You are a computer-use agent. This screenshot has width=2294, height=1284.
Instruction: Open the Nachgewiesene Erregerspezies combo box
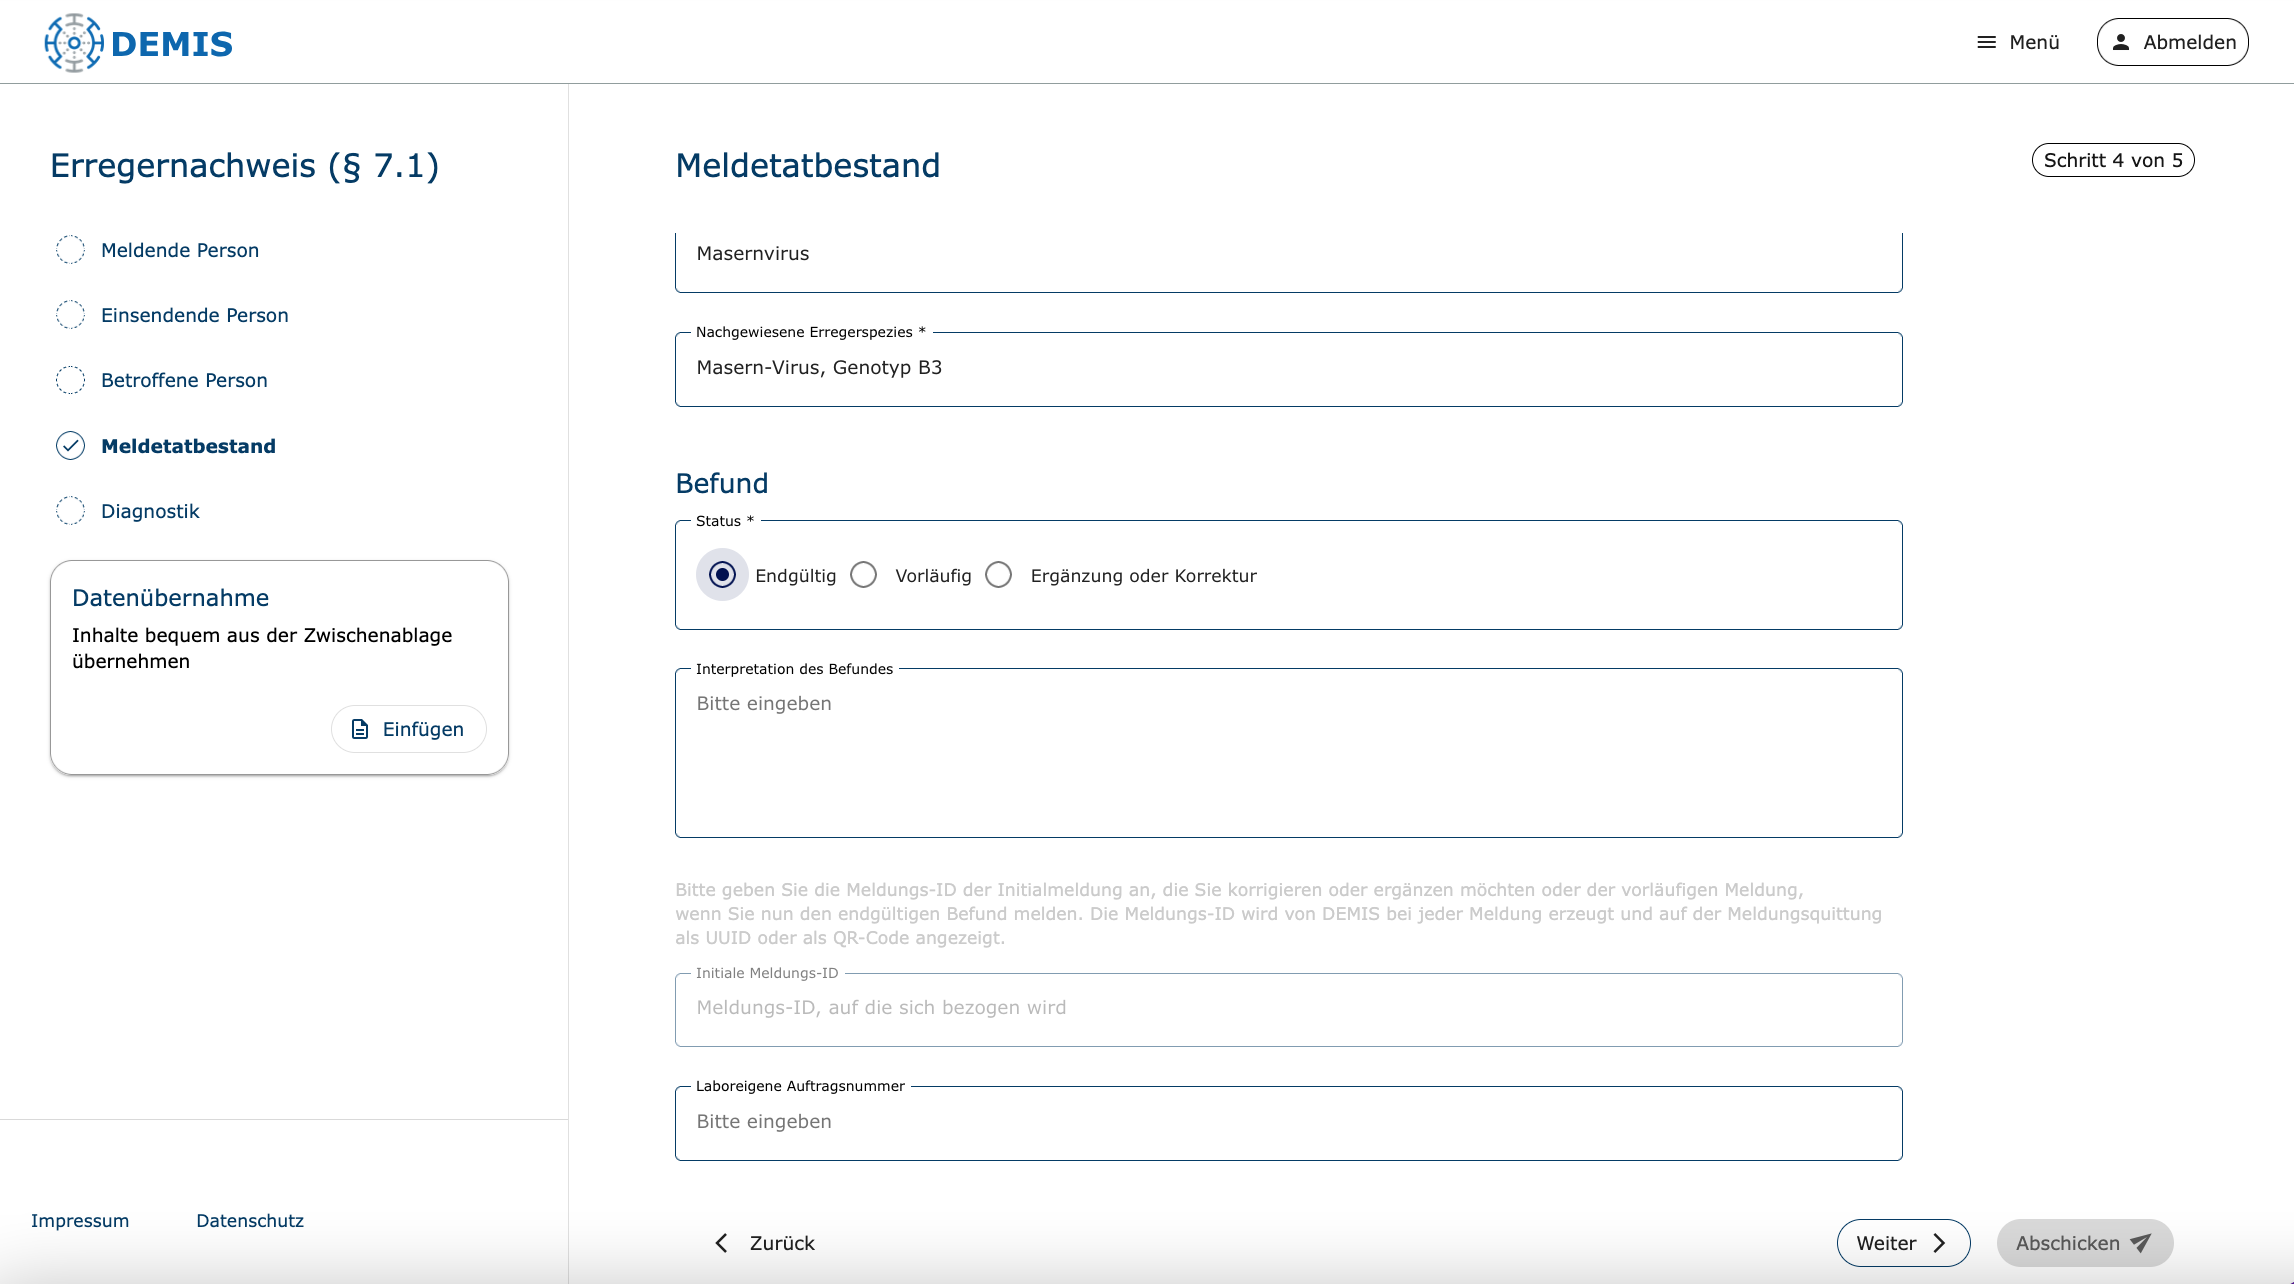pyautogui.click(x=1288, y=368)
